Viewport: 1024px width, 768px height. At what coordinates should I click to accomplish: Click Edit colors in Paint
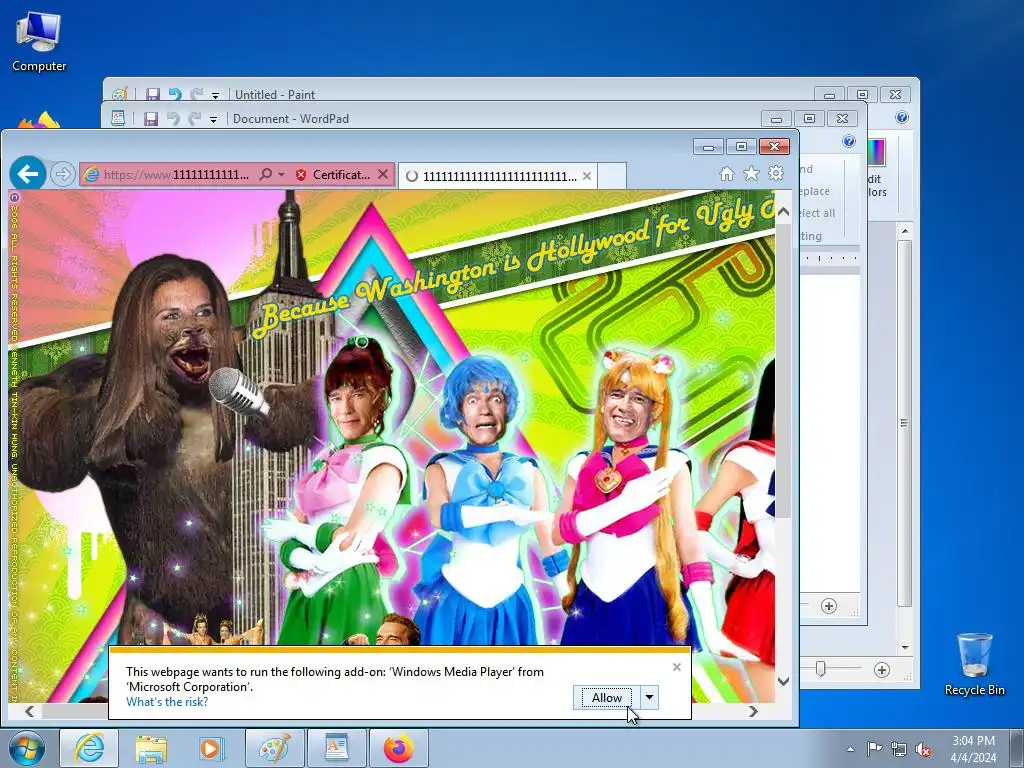pos(876,167)
